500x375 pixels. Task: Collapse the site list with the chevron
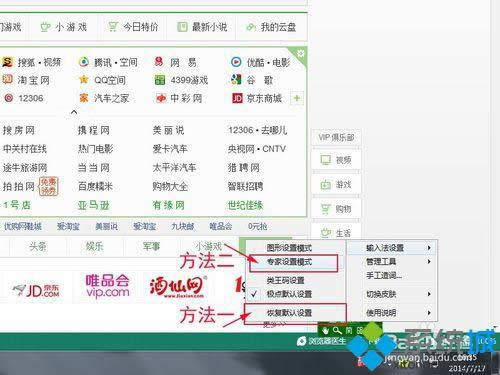(x=74, y=112)
